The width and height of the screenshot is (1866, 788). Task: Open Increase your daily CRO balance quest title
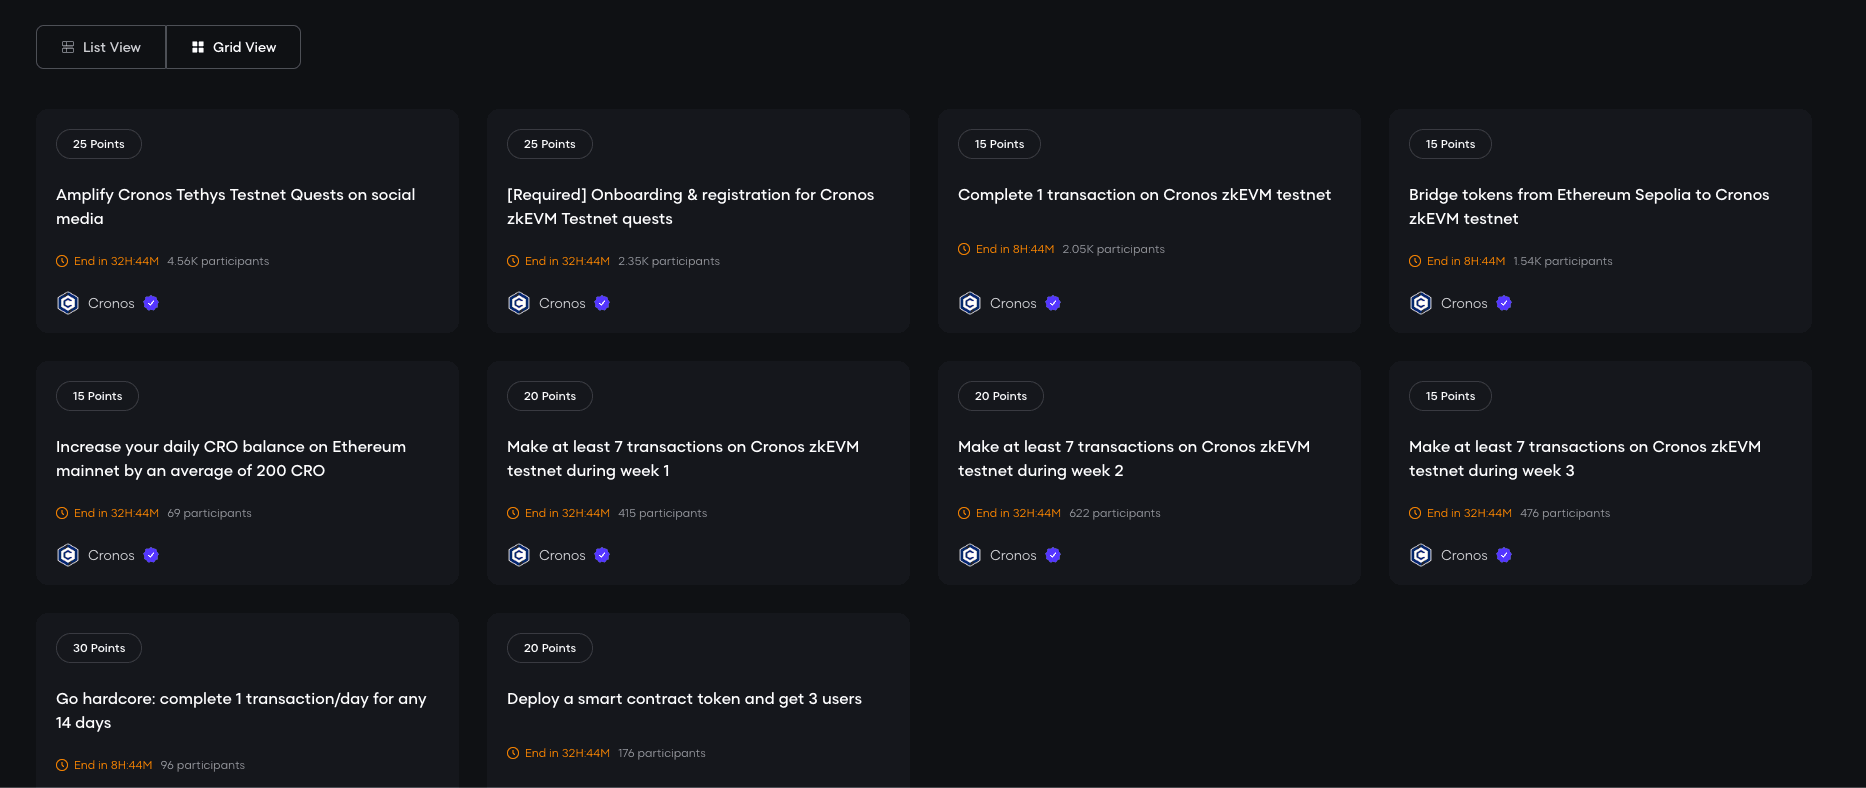(231, 459)
